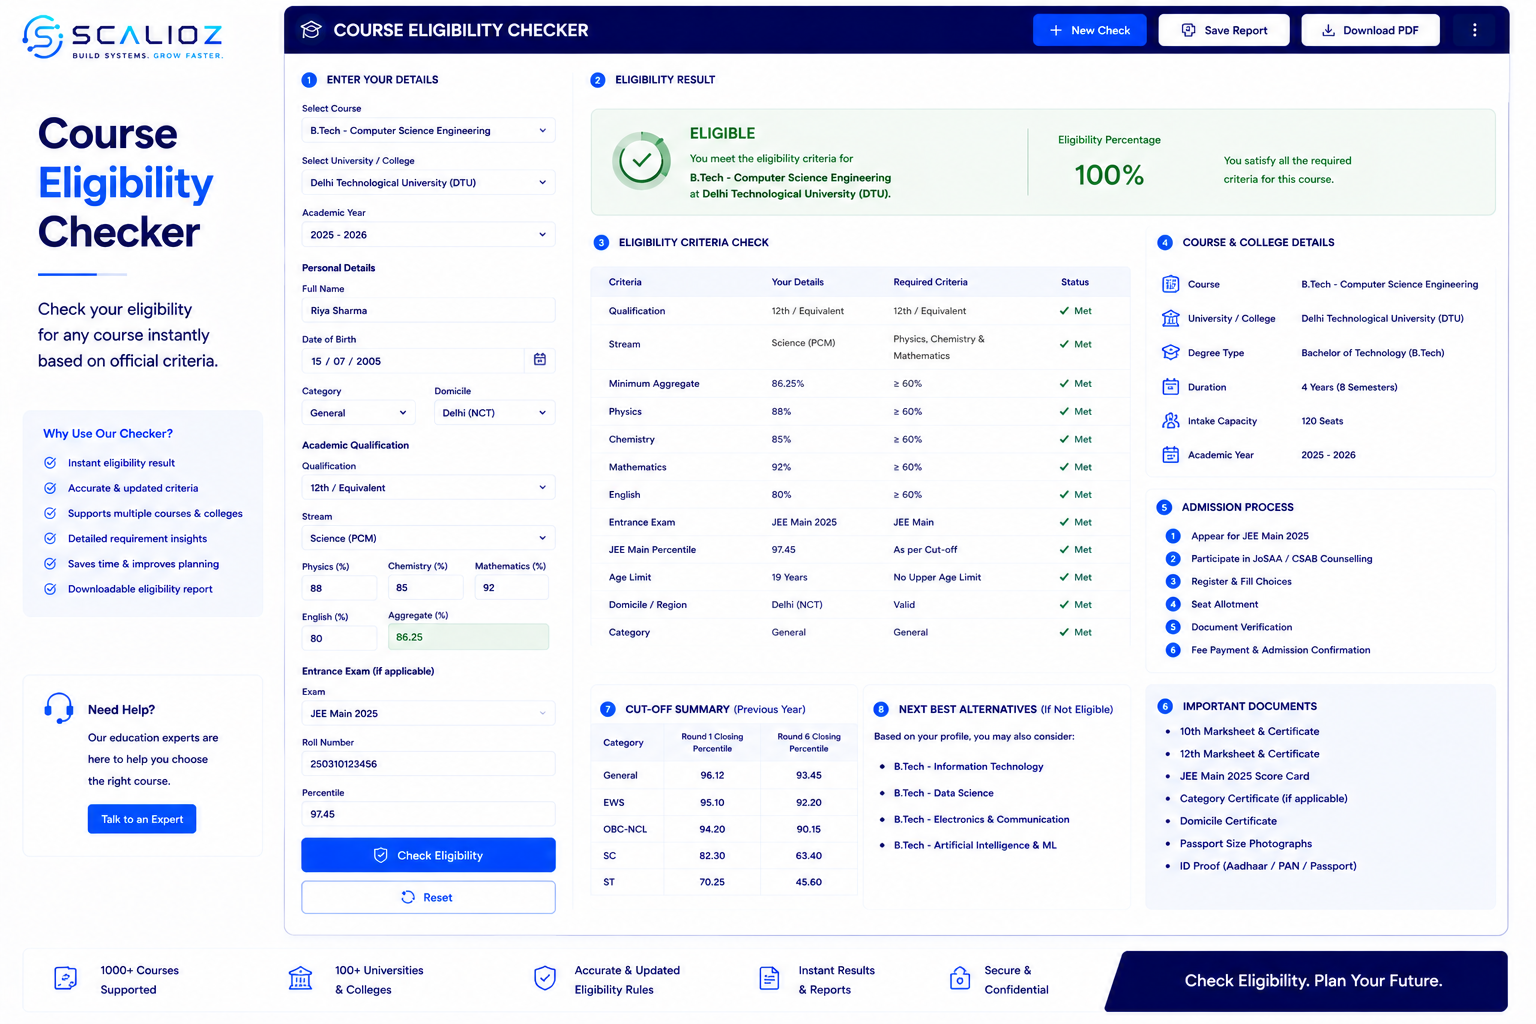Image resolution: width=1536 pixels, height=1024 pixels.
Task: Open the Select Course dropdown
Action: [x=428, y=131]
